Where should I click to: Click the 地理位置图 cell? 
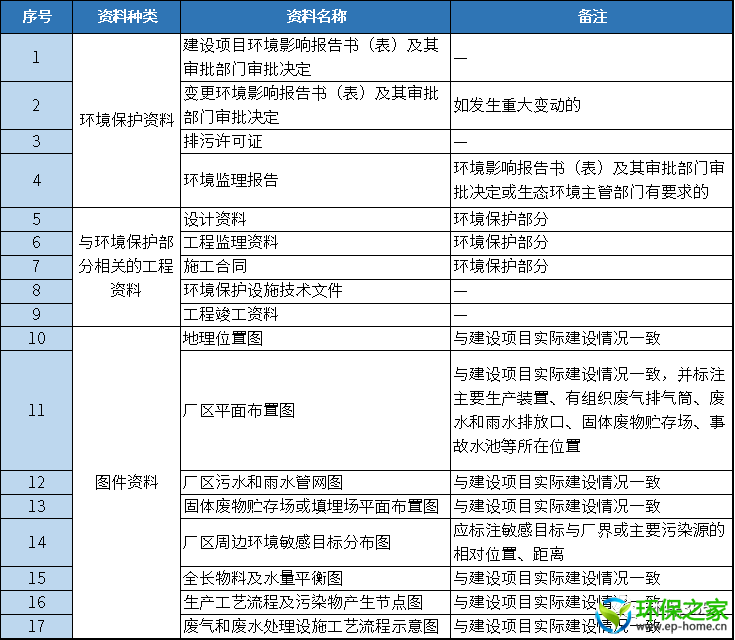pos(224,338)
